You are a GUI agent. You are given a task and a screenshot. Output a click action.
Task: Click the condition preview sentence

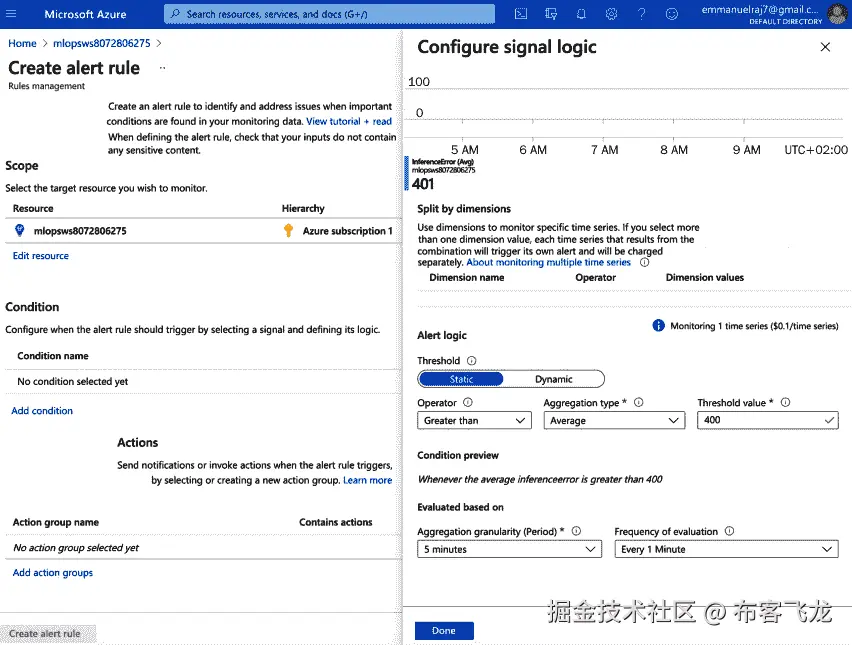click(540, 479)
